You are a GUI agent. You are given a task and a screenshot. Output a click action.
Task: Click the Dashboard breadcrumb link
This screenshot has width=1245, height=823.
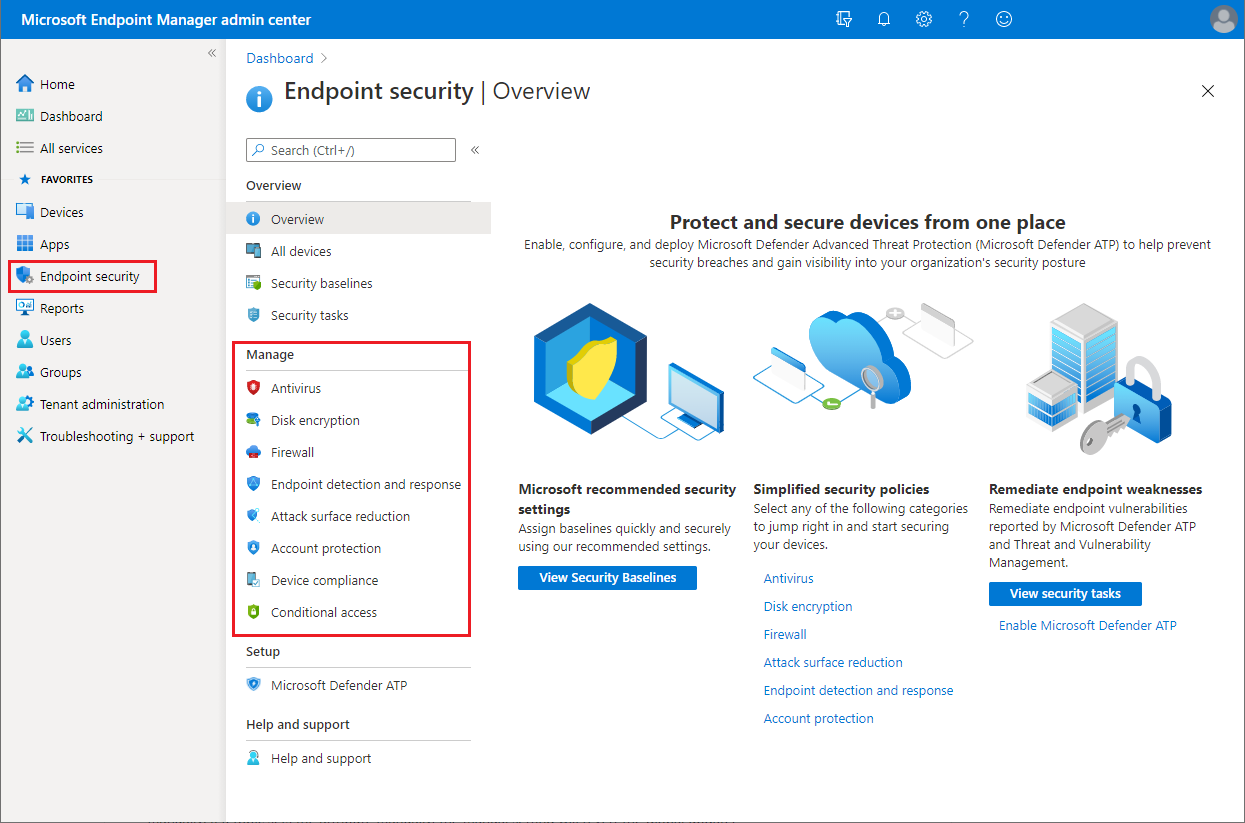point(280,58)
